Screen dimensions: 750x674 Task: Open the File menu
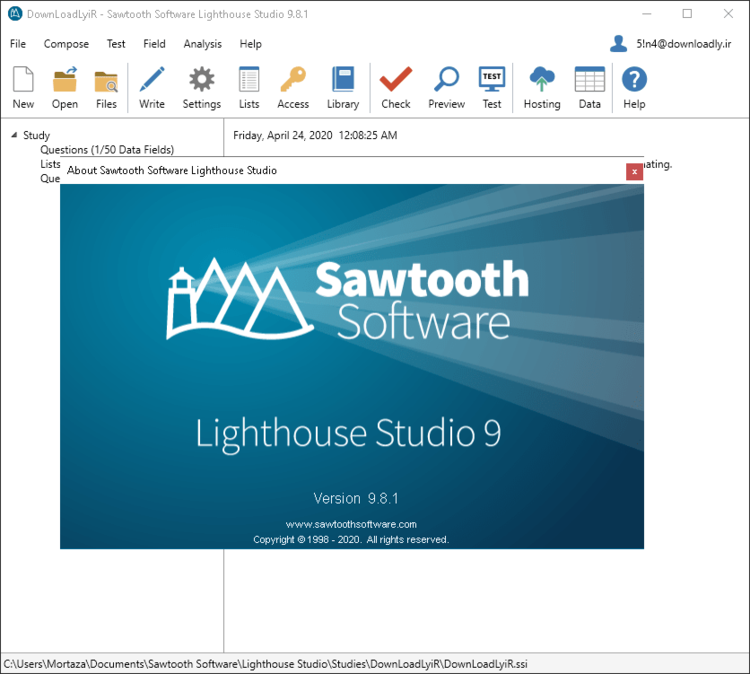[18, 44]
